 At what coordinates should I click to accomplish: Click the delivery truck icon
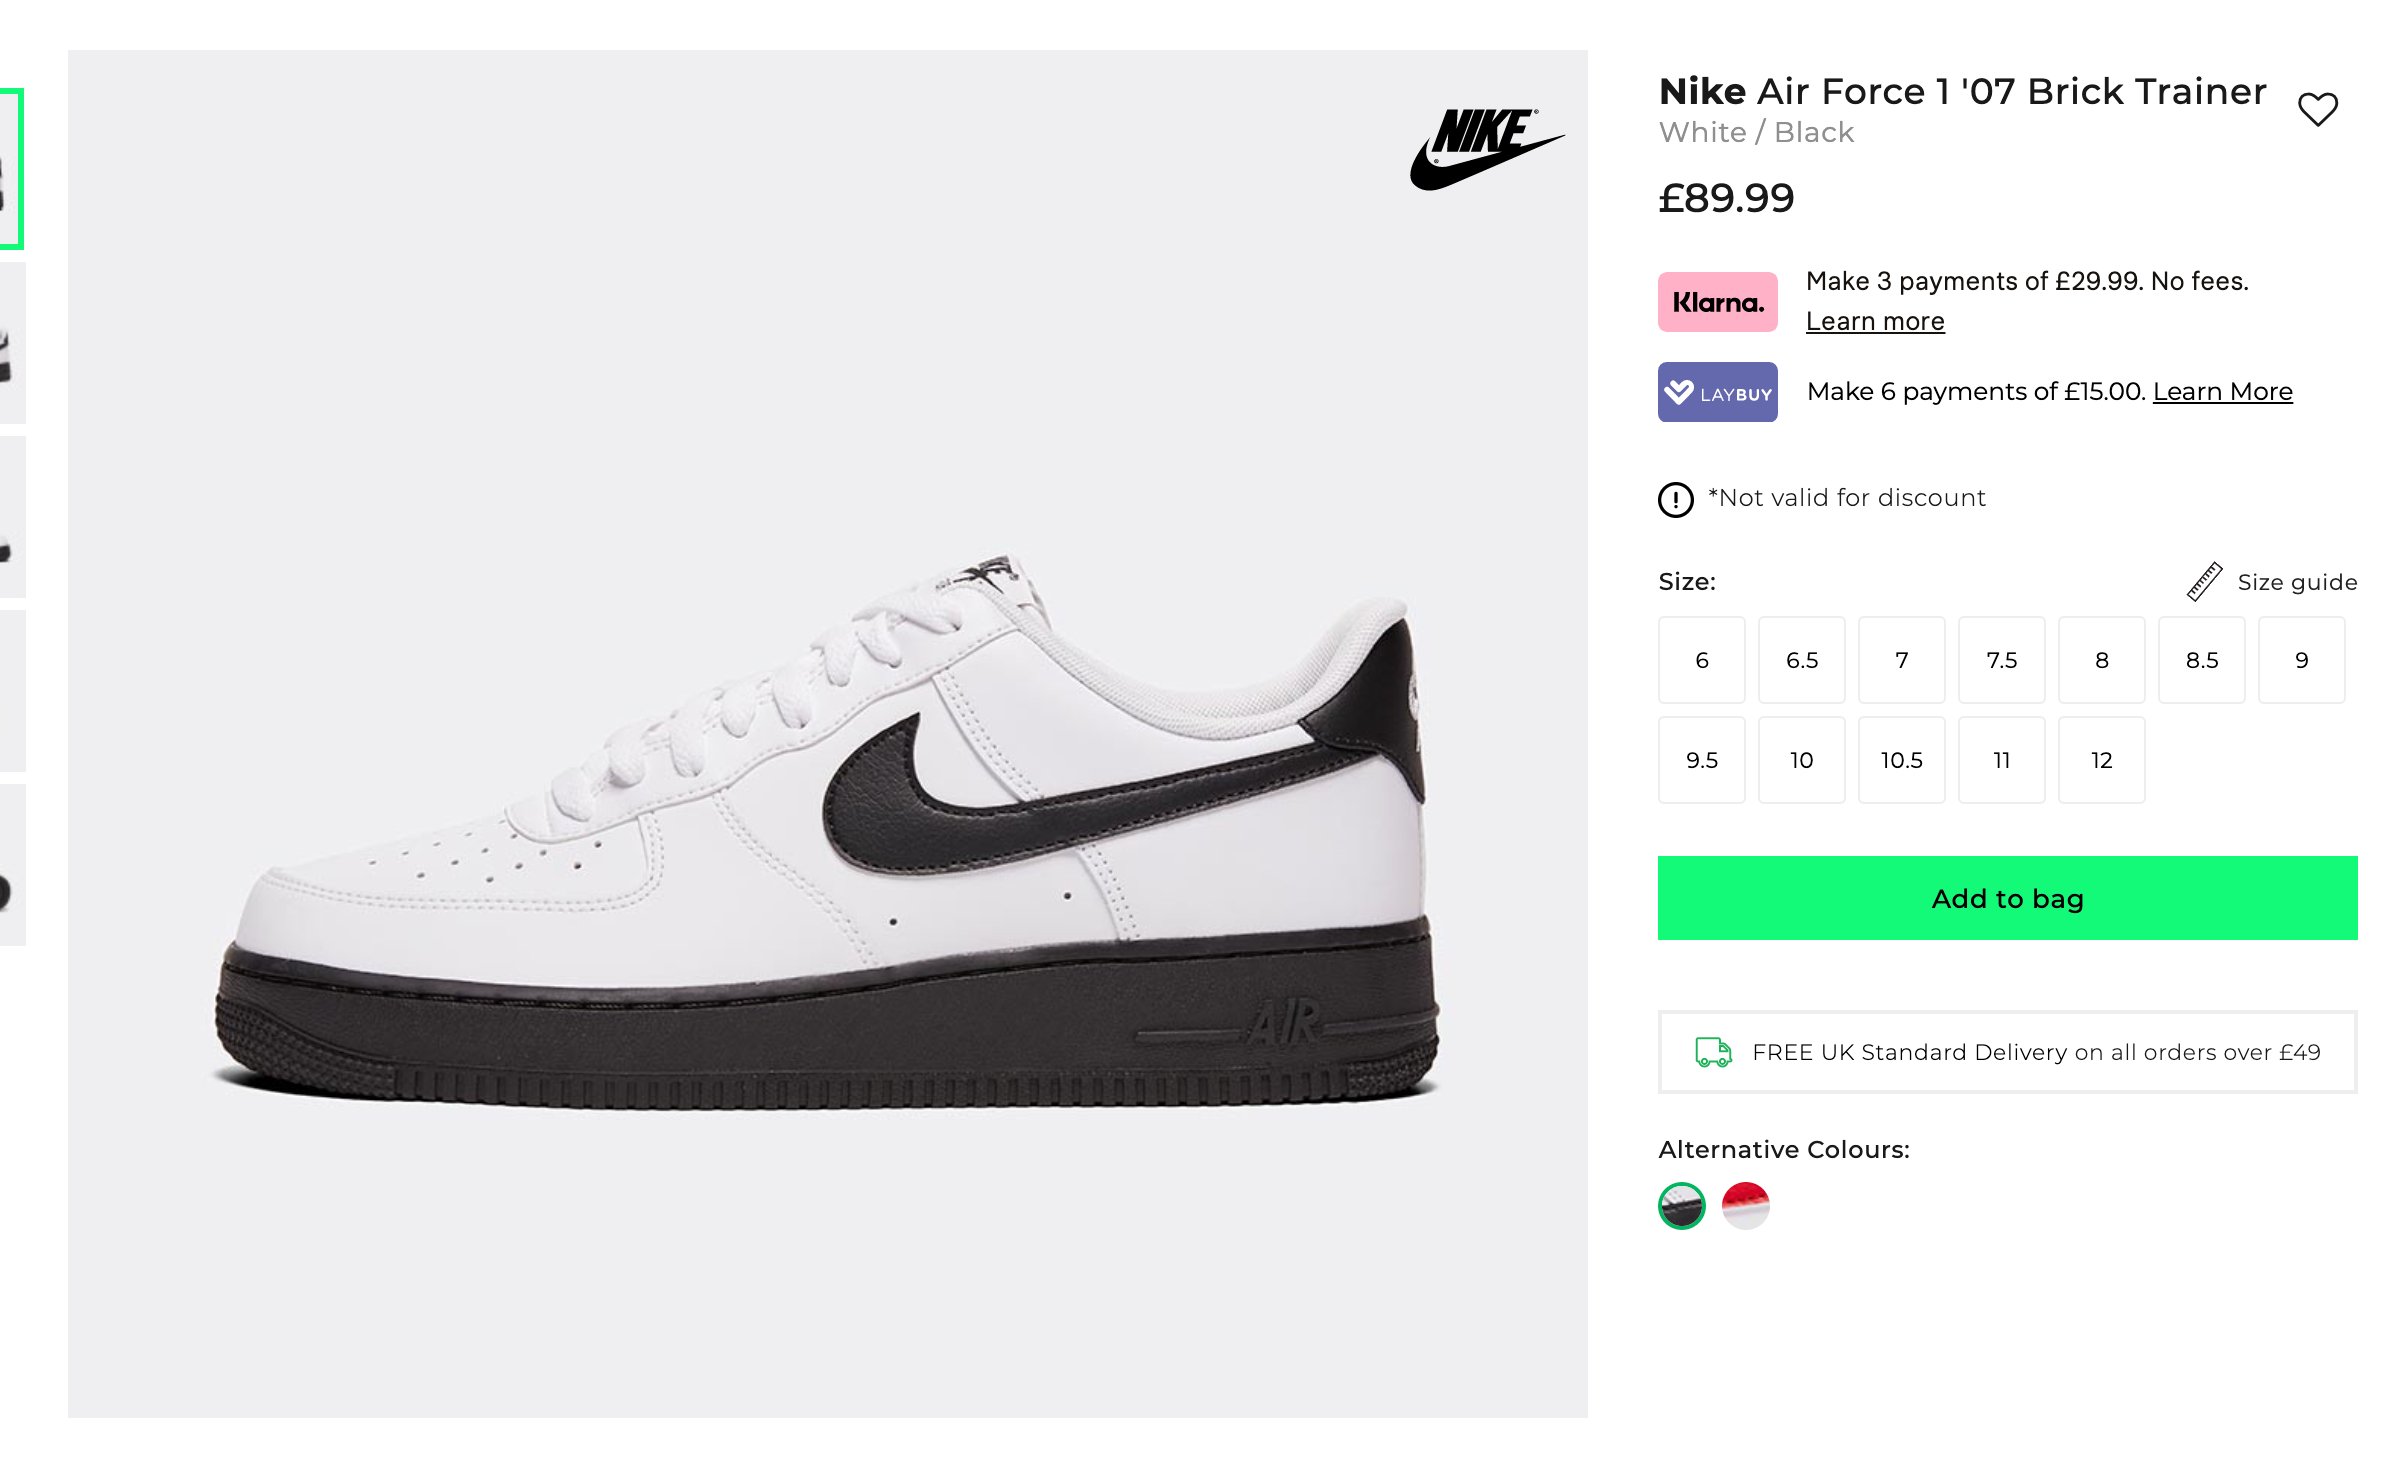coord(1713,1052)
